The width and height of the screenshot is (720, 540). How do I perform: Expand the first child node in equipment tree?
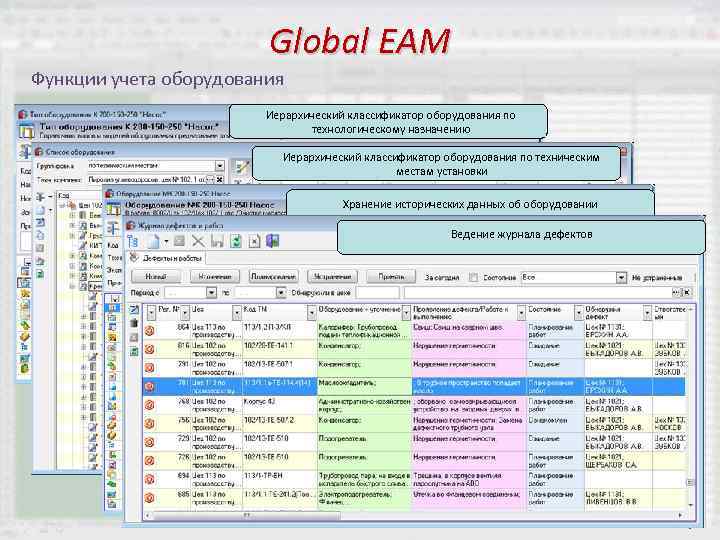(x=72, y=215)
